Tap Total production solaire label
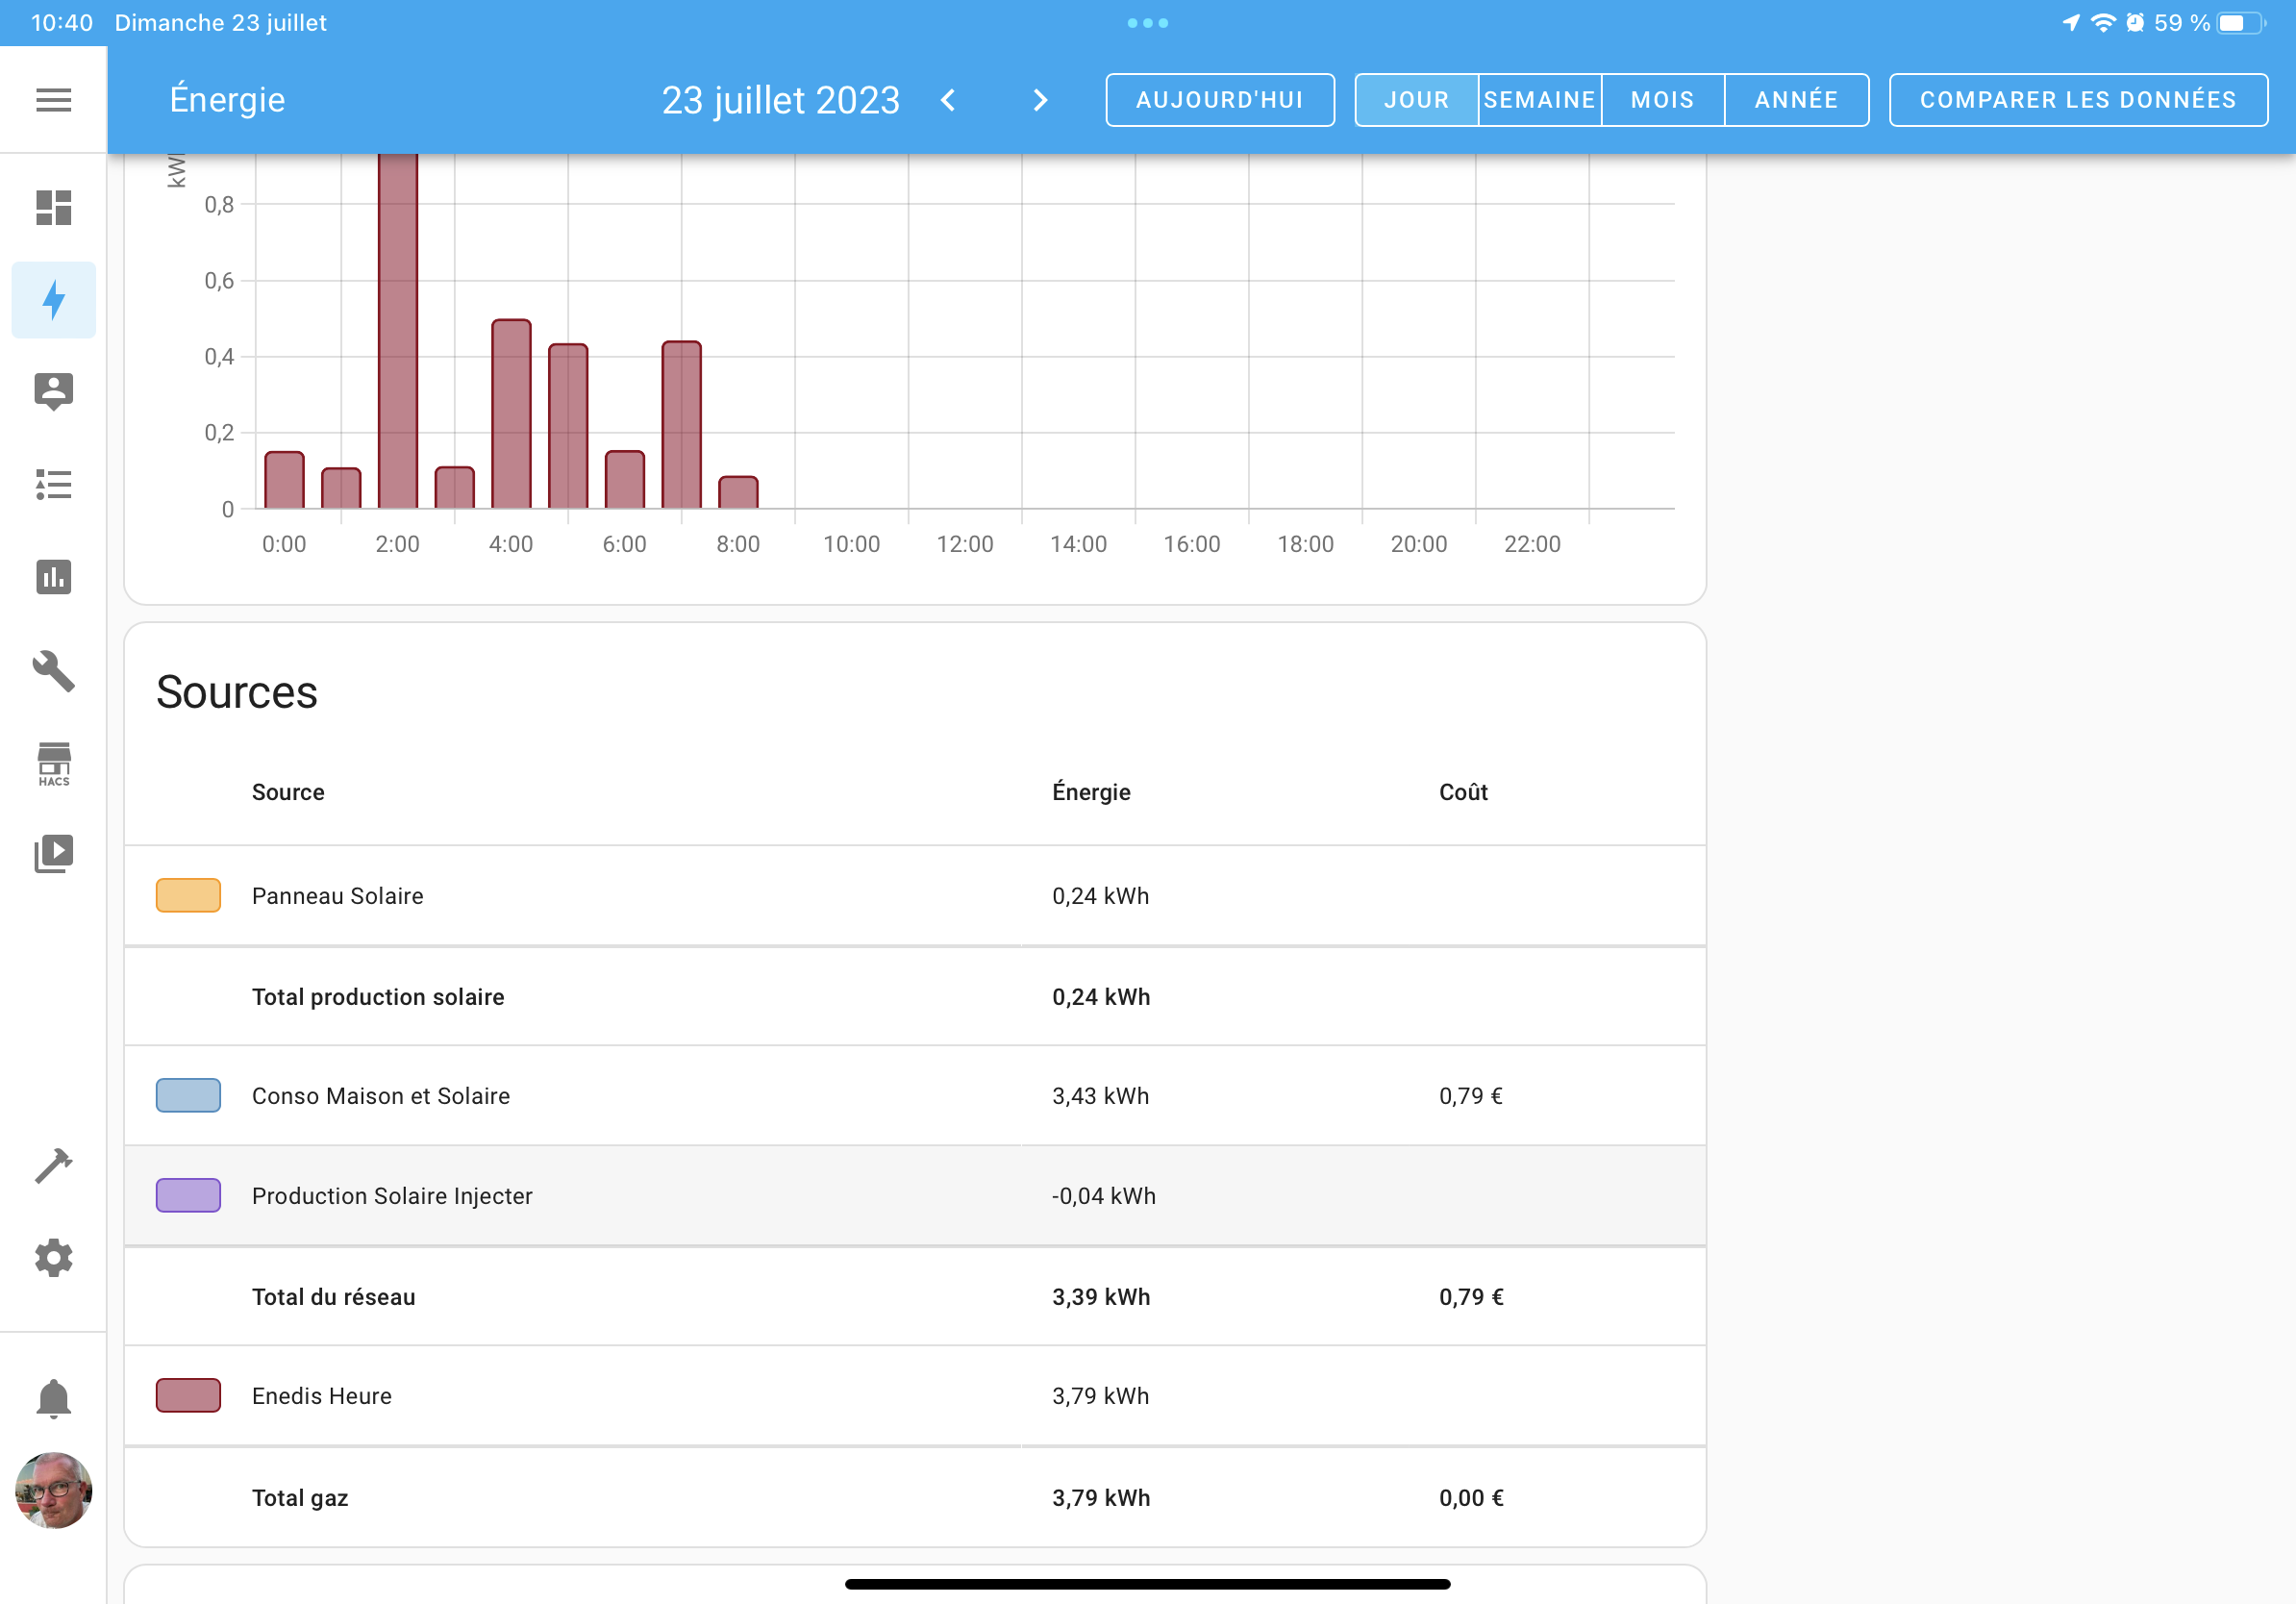 click(x=378, y=997)
